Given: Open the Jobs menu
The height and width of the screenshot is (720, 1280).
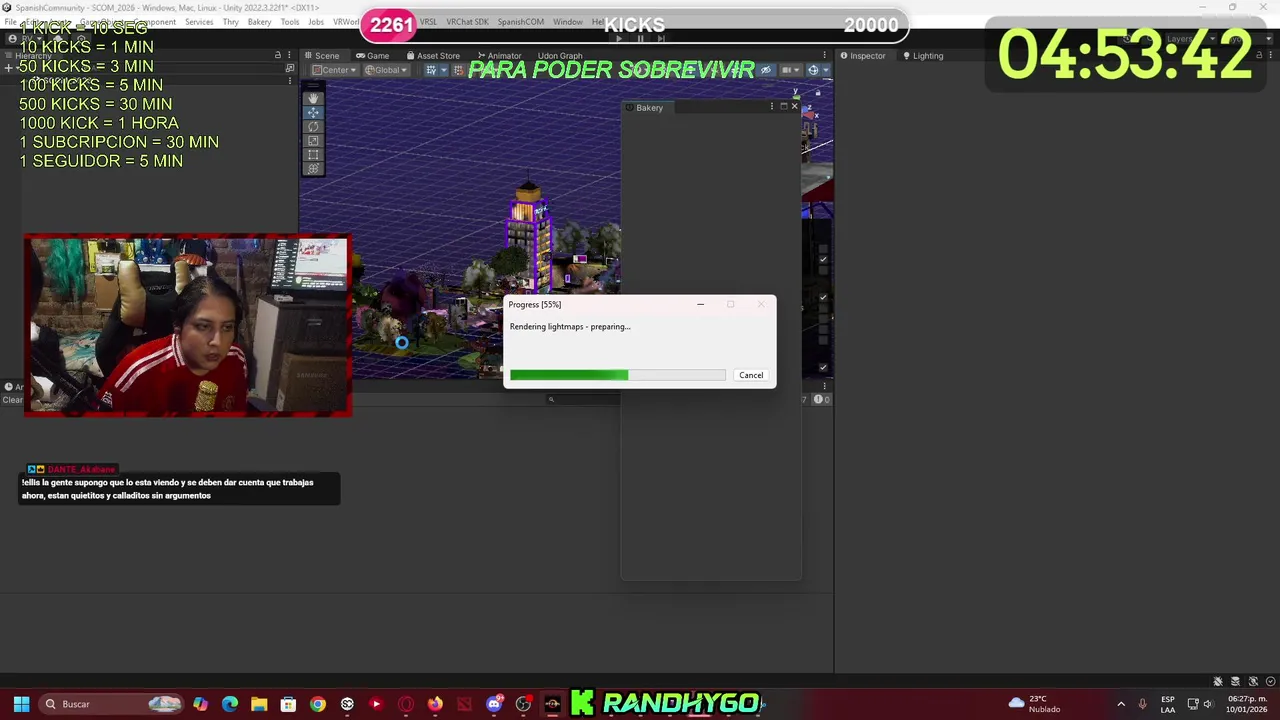Looking at the screenshot, I should coord(316,22).
